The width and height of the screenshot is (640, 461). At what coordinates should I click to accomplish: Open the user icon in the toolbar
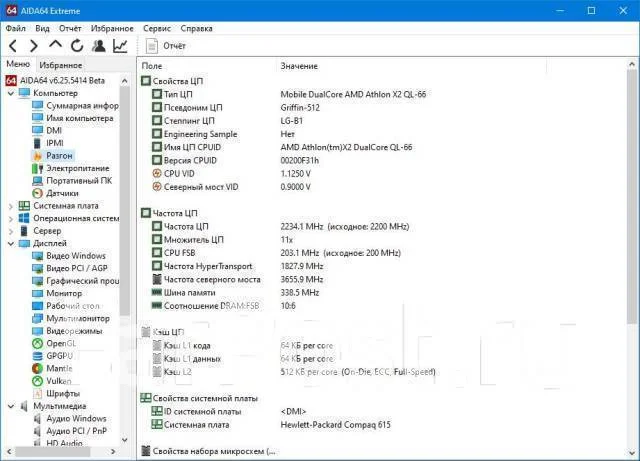click(98, 46)
